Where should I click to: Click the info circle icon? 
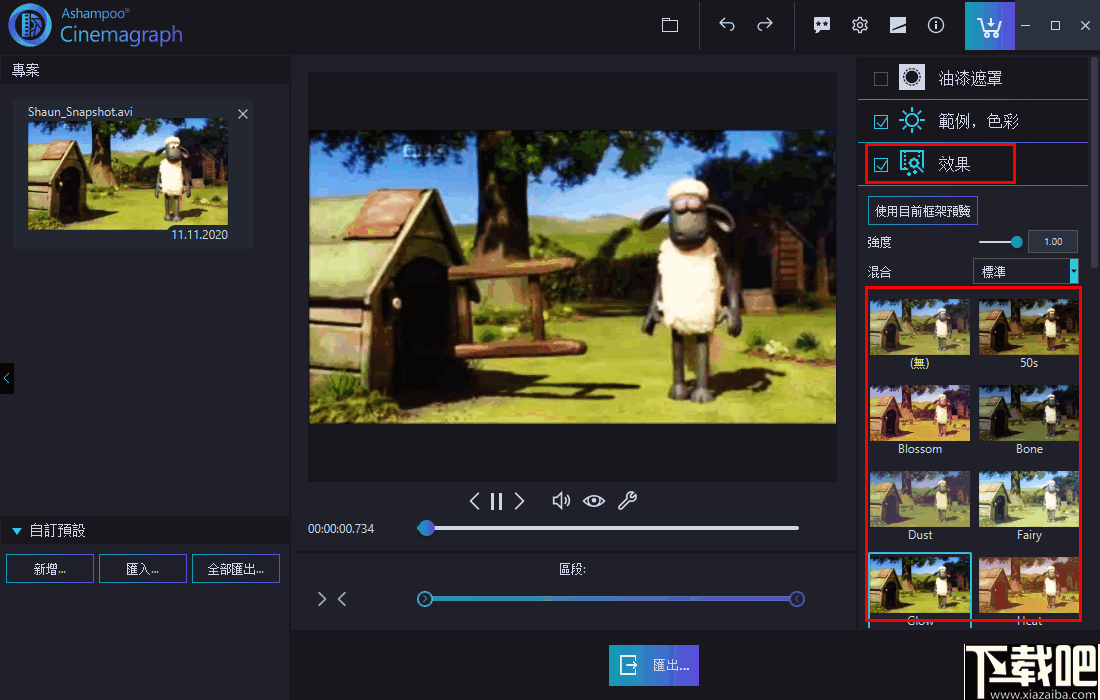936,26
